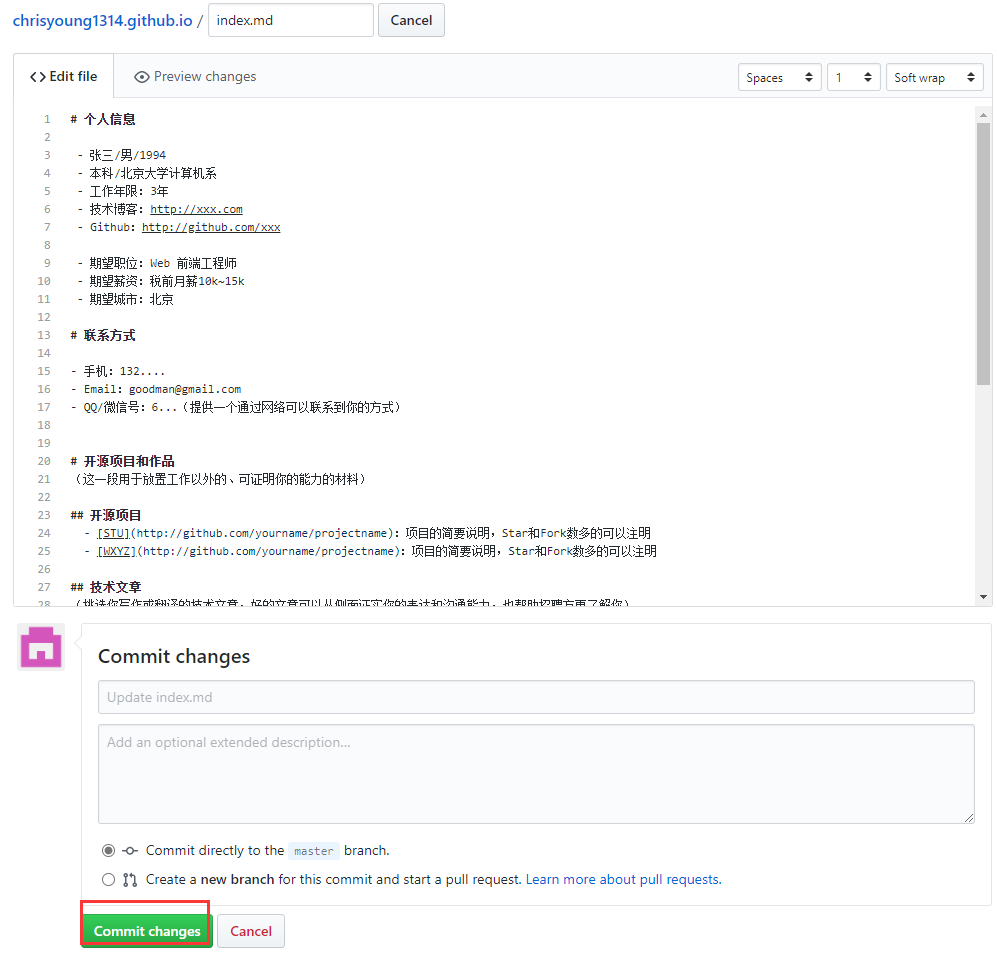
Task: Click the eye icon on Preview changes
Action: click(142, 77)
